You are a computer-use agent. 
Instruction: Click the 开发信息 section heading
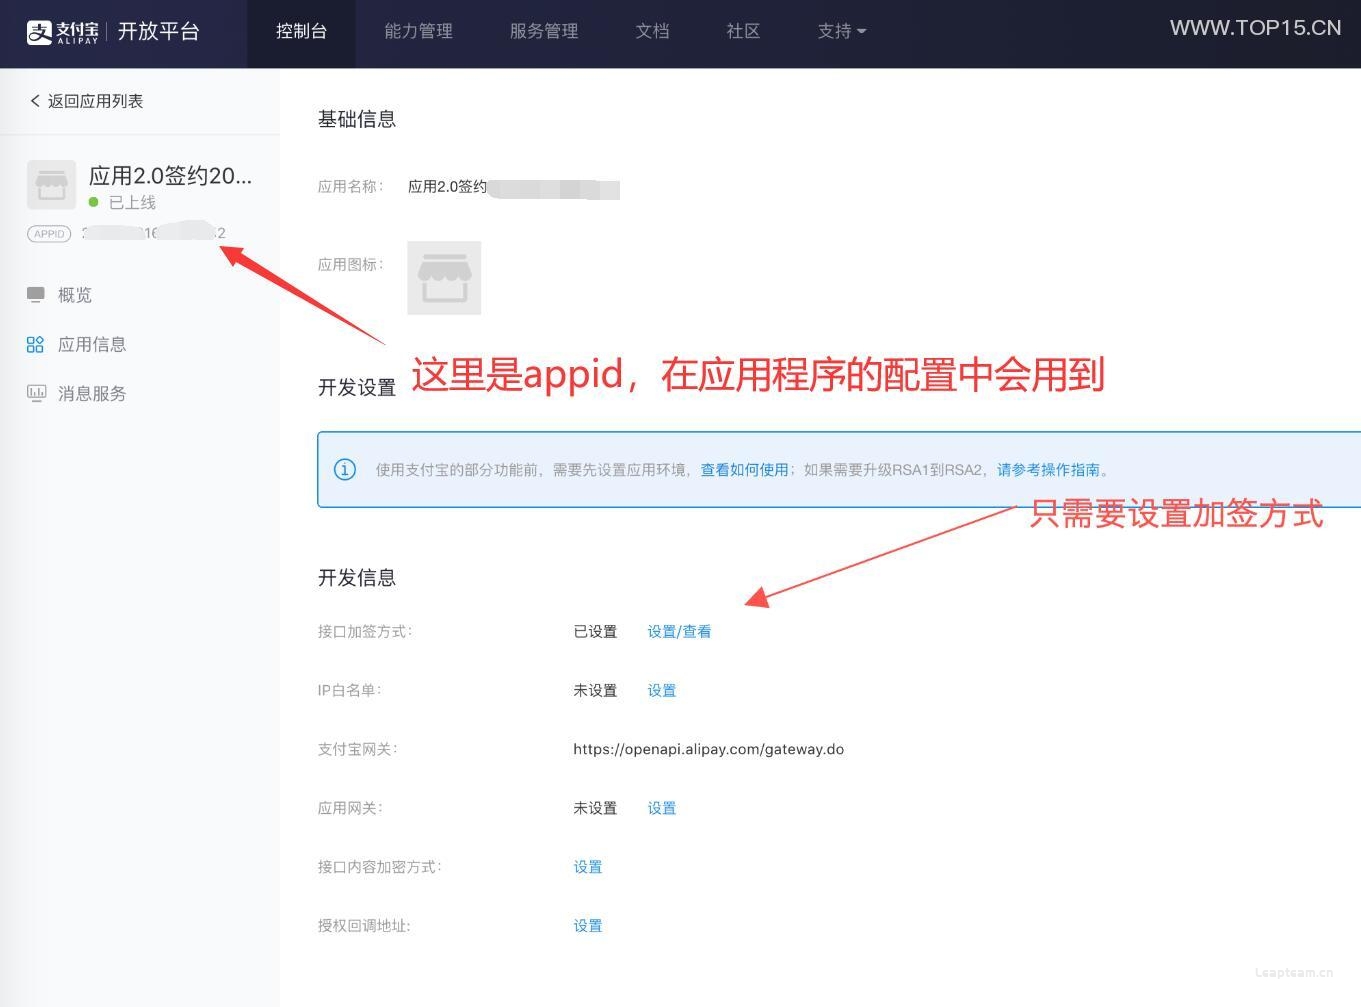(357, 578)
